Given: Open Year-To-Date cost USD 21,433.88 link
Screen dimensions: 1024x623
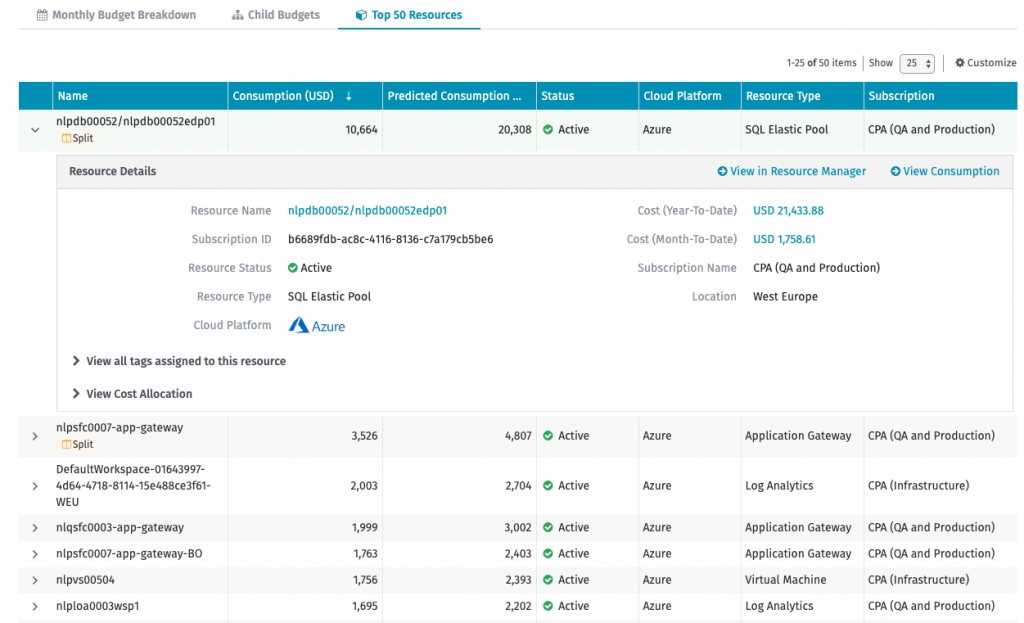Looking at the screenshot, I should [x=788, y=211].
